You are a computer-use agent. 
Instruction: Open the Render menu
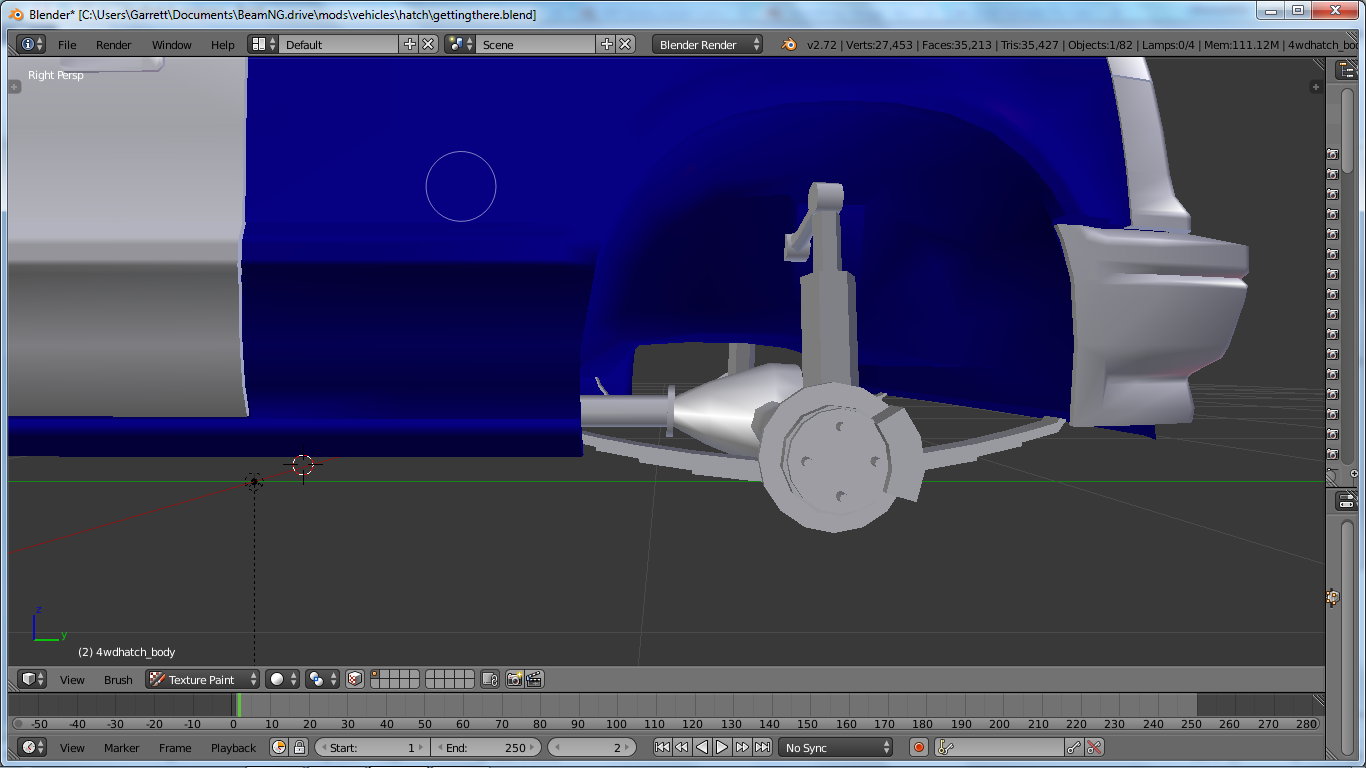pyautogui.click(x=114, y=45)
